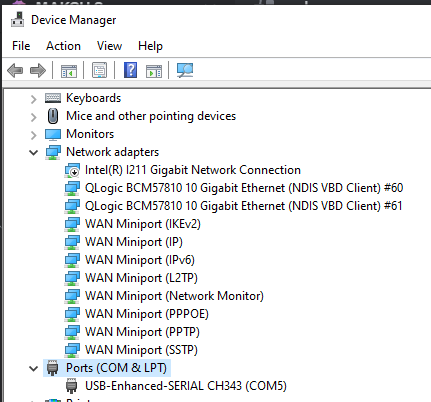Open the View menu
431x402 pixels.
(x=109, y=46)
